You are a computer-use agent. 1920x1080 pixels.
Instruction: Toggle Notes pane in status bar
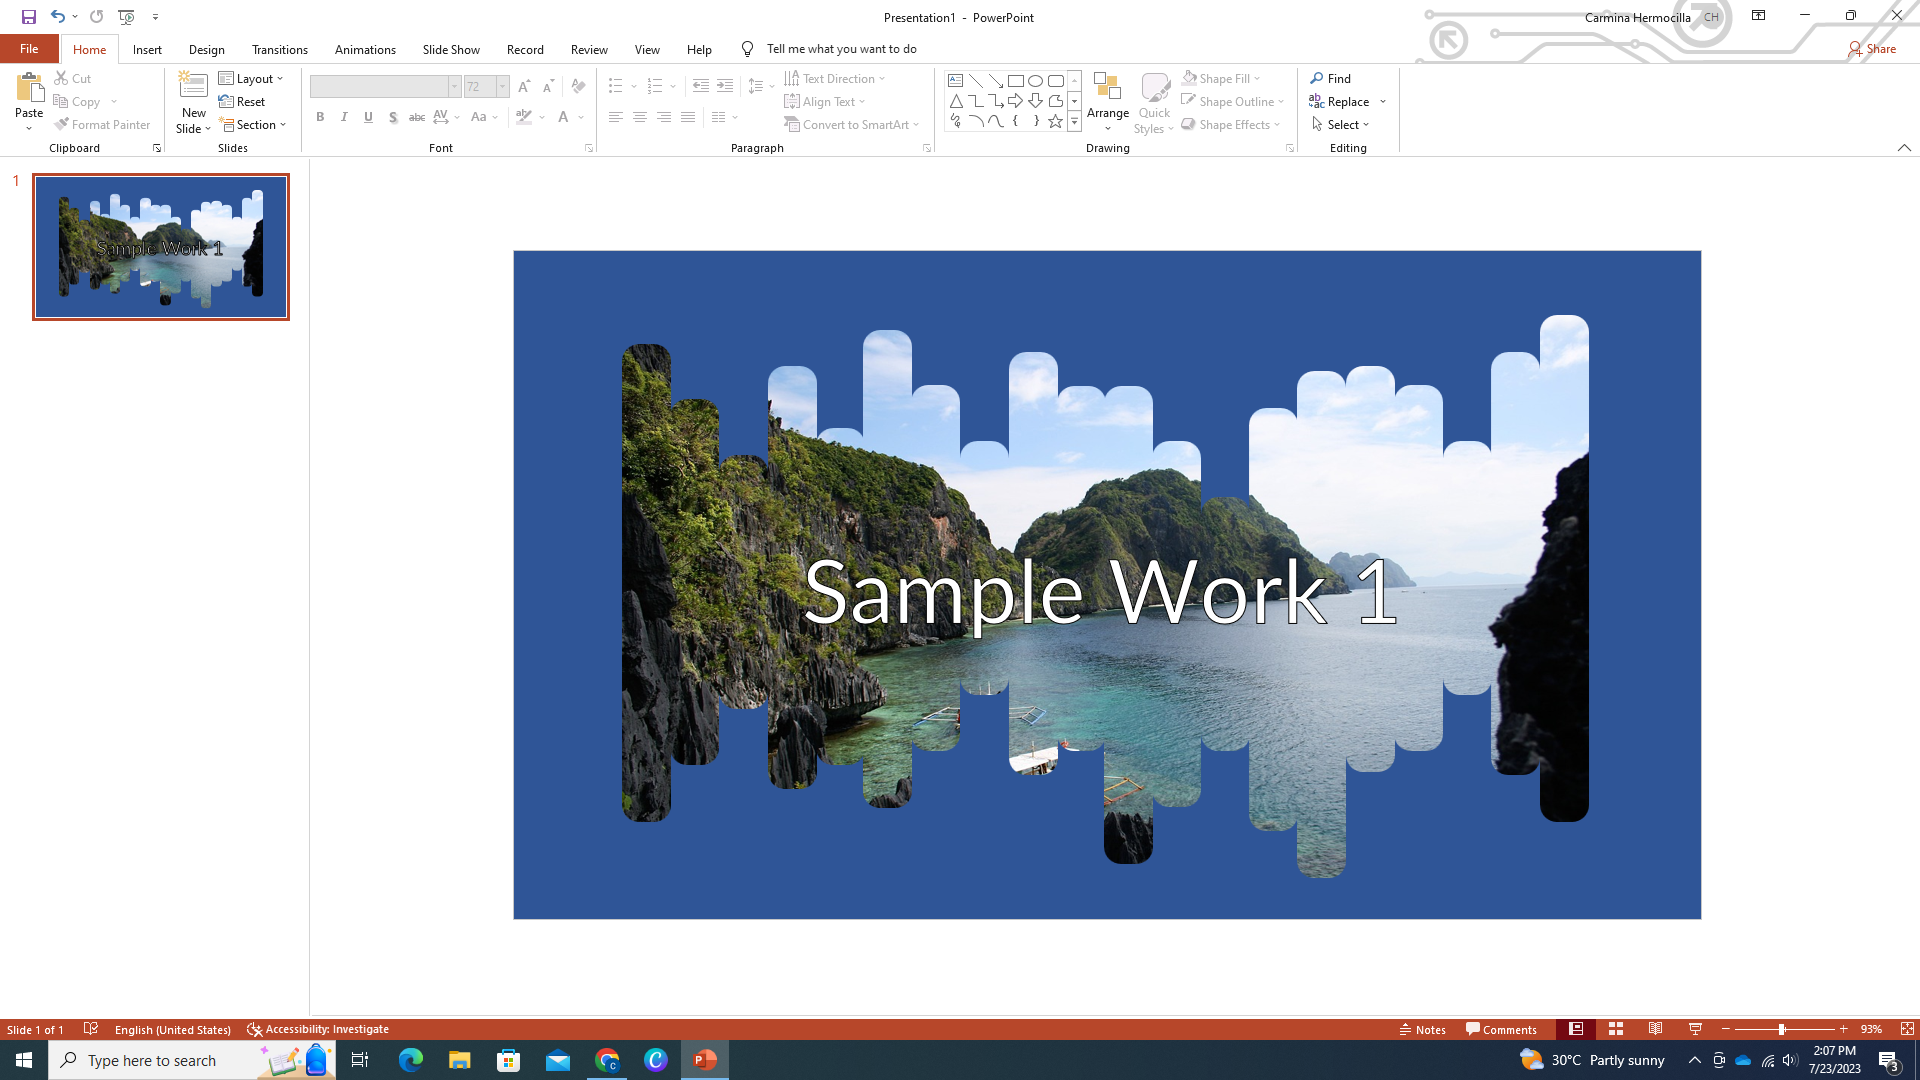click(1423, 1029)
